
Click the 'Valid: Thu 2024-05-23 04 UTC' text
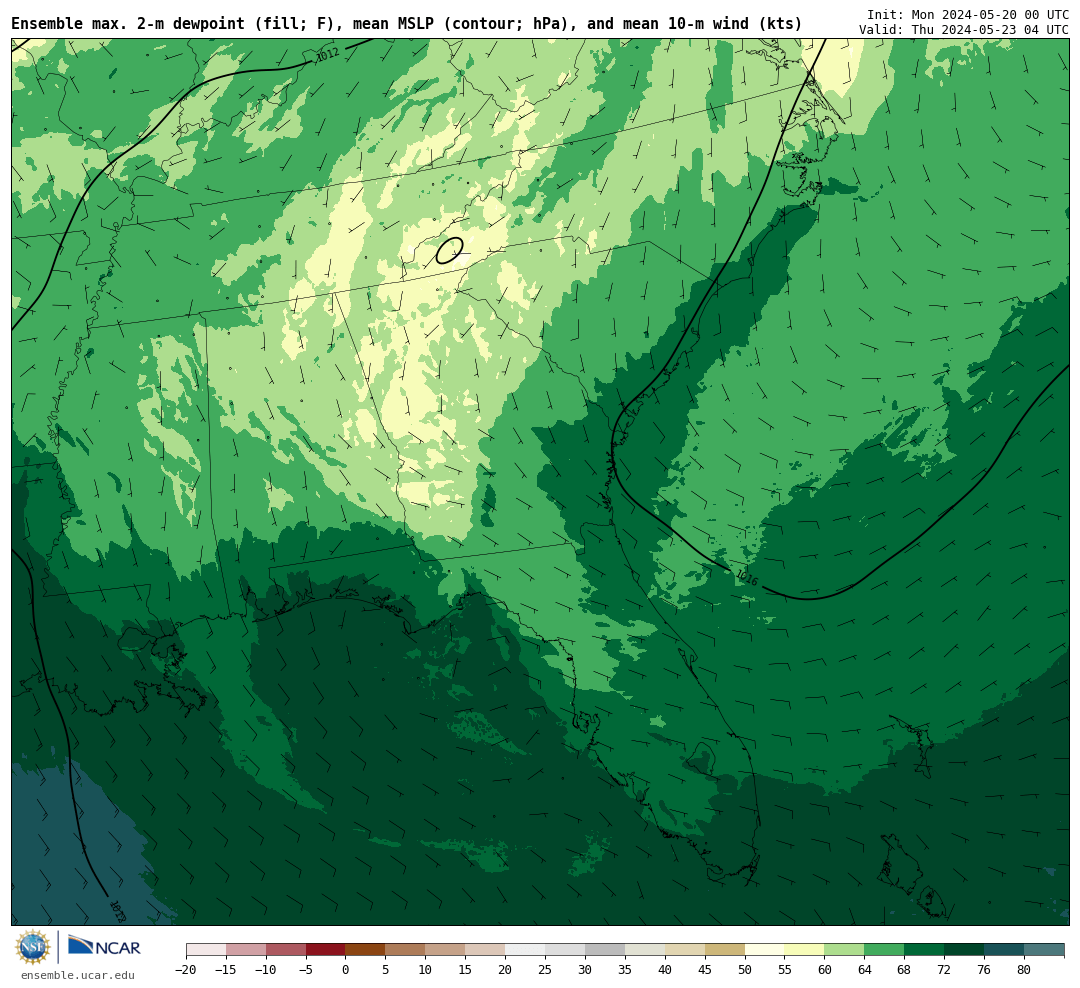[x=964, y=30]
